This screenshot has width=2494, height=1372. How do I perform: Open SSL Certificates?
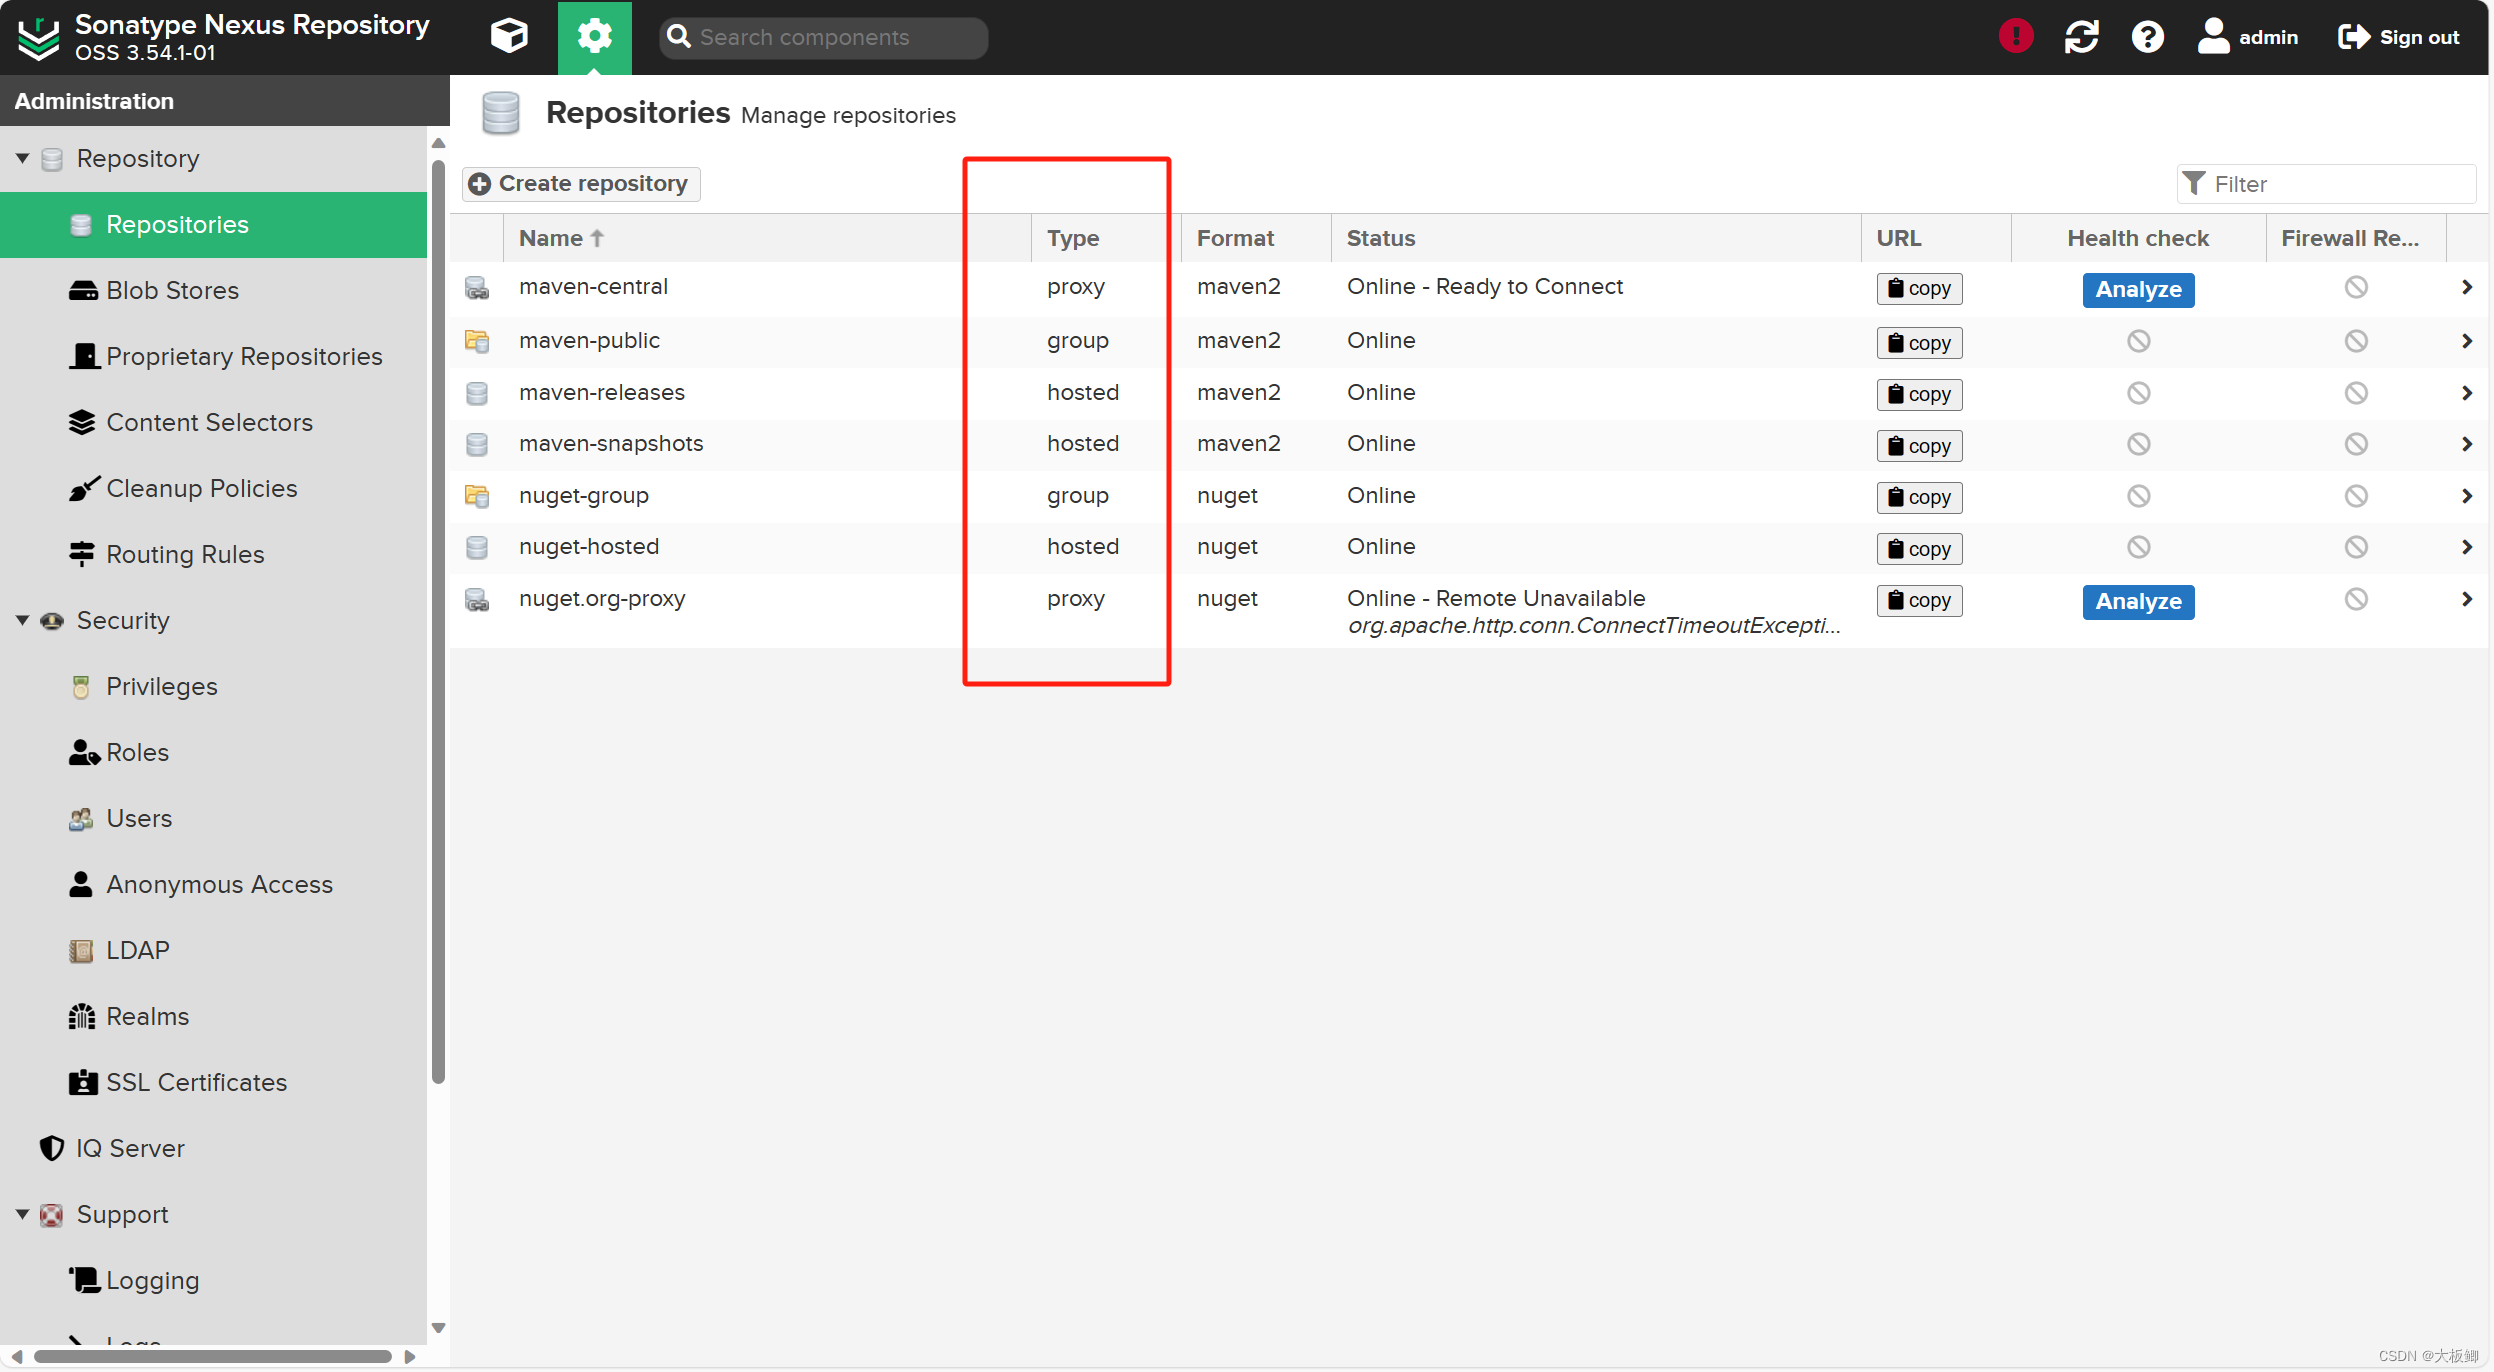pyautogui.click(x=213, y=1082)
